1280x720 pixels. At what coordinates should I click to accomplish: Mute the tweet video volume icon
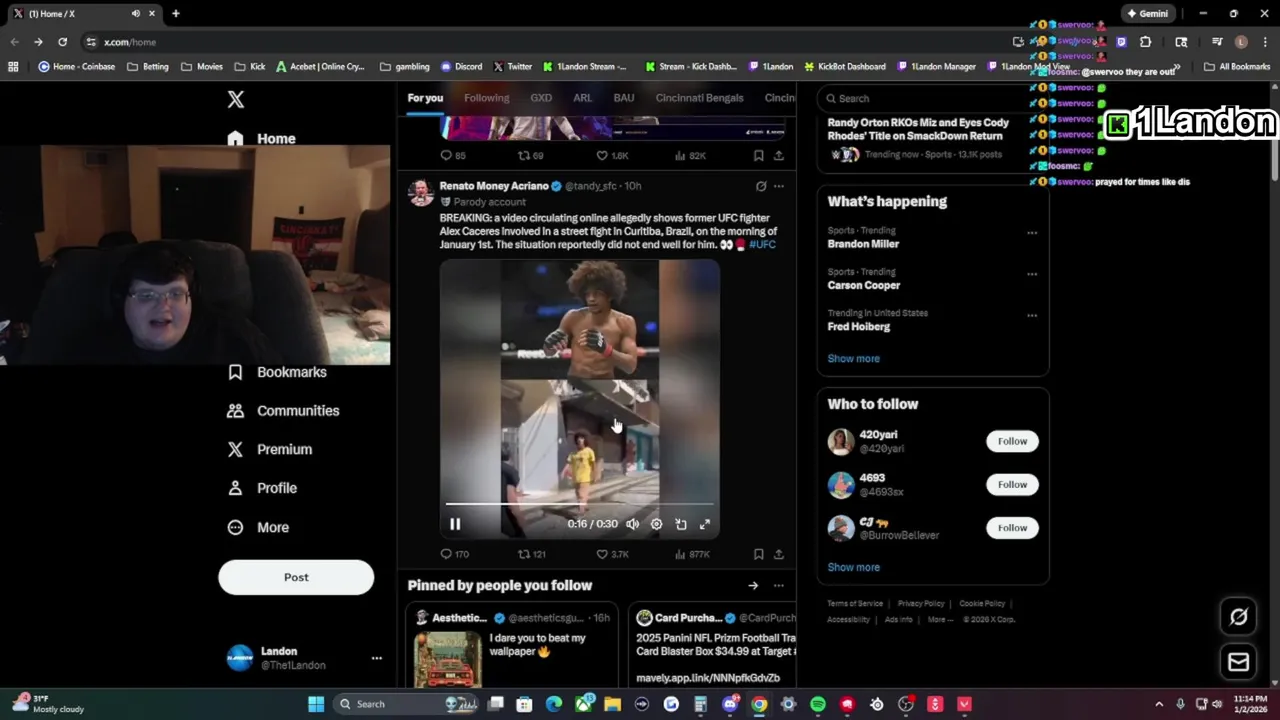coord(632,524)
